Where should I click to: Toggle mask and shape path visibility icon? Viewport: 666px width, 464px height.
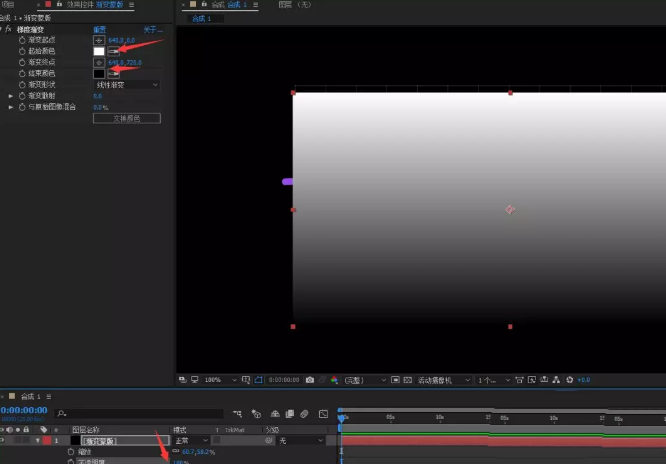tap(258, 380)
